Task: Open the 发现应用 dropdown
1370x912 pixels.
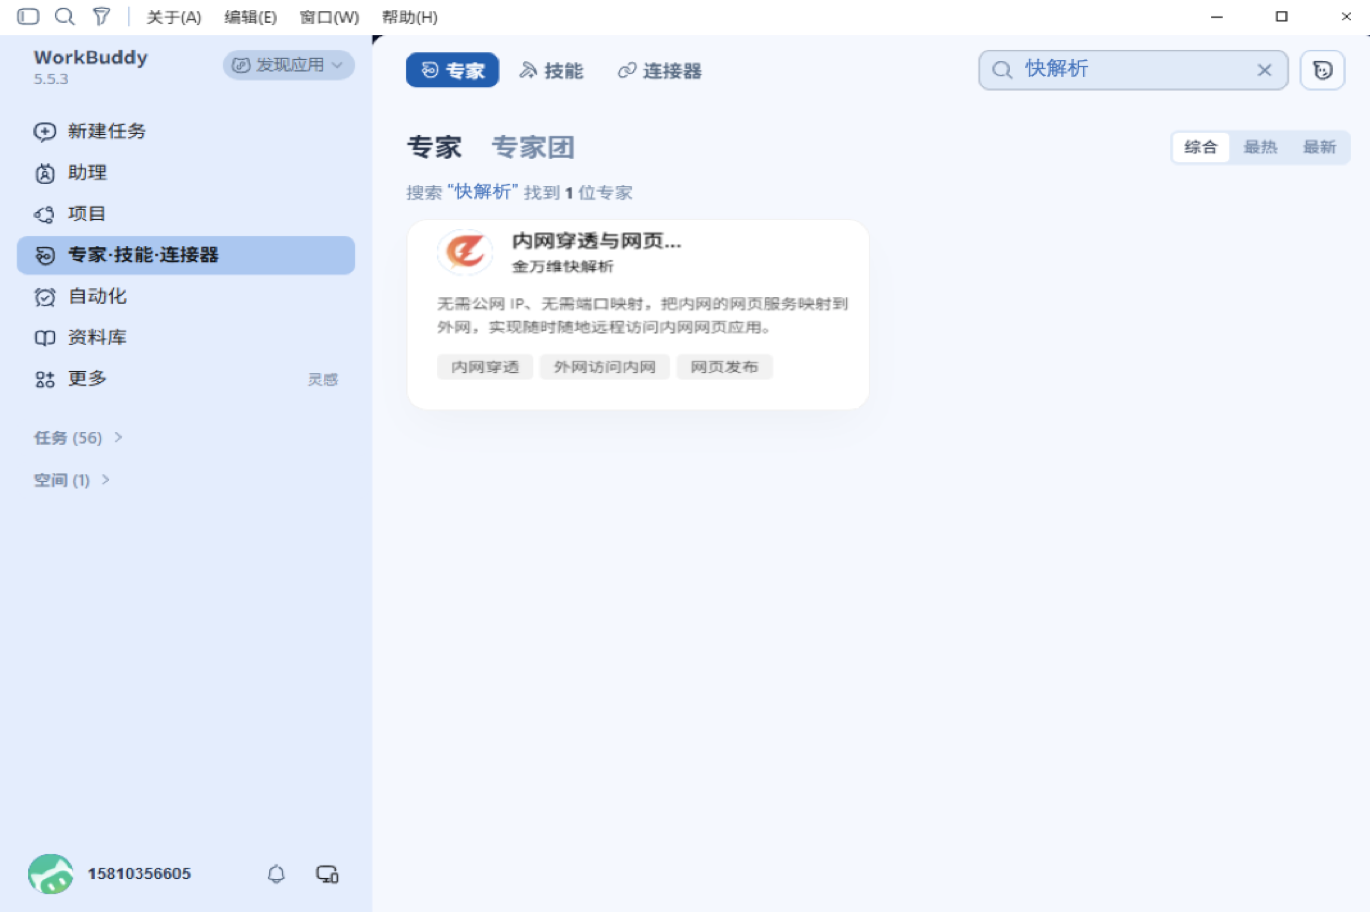Action: (x=288, y=65)
